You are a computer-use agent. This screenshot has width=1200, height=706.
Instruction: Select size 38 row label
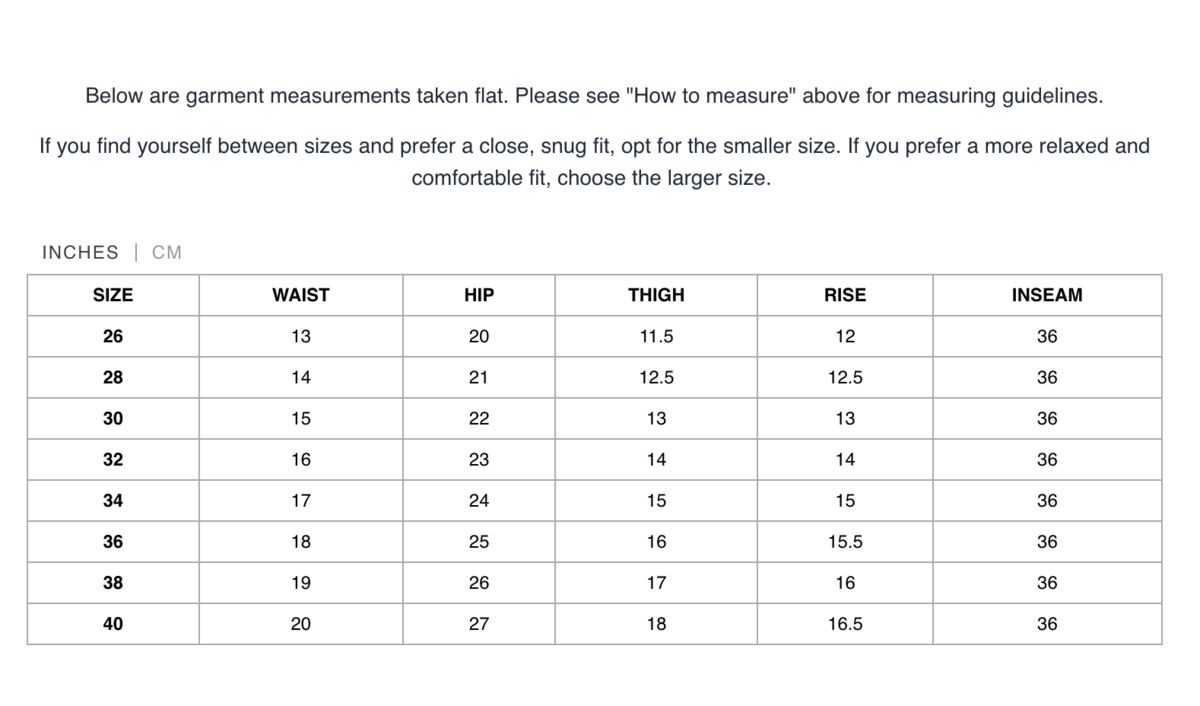coord(113,583)
